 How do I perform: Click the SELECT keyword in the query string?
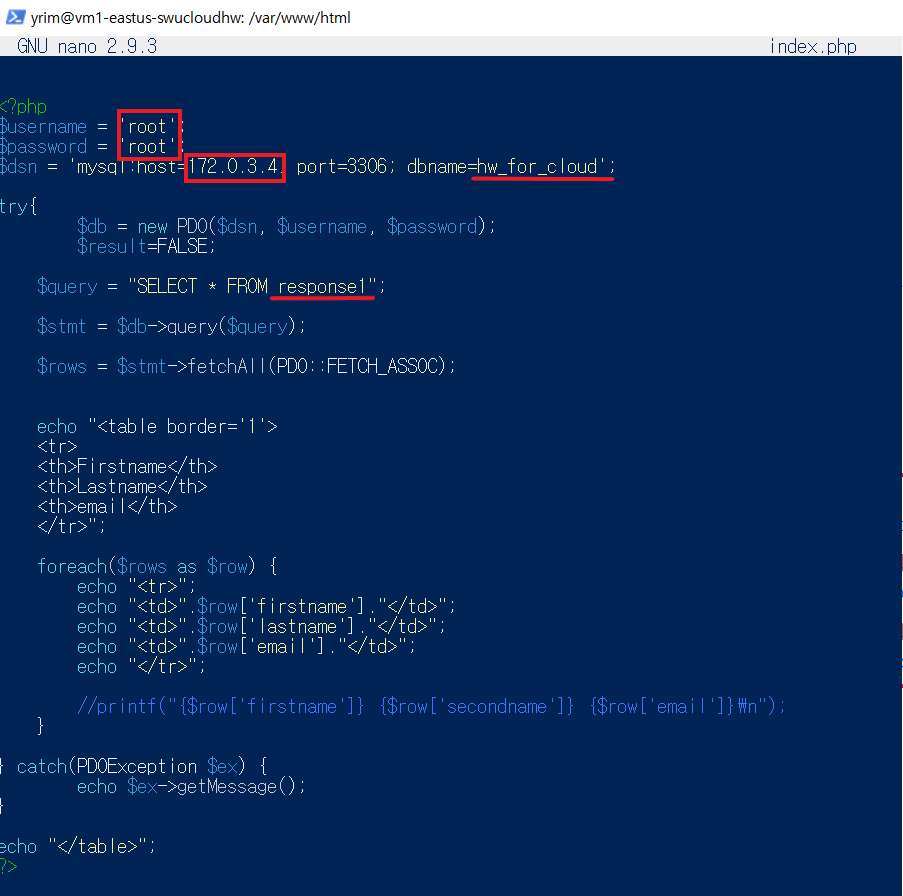pyautogui.click(x=167, y=286)
